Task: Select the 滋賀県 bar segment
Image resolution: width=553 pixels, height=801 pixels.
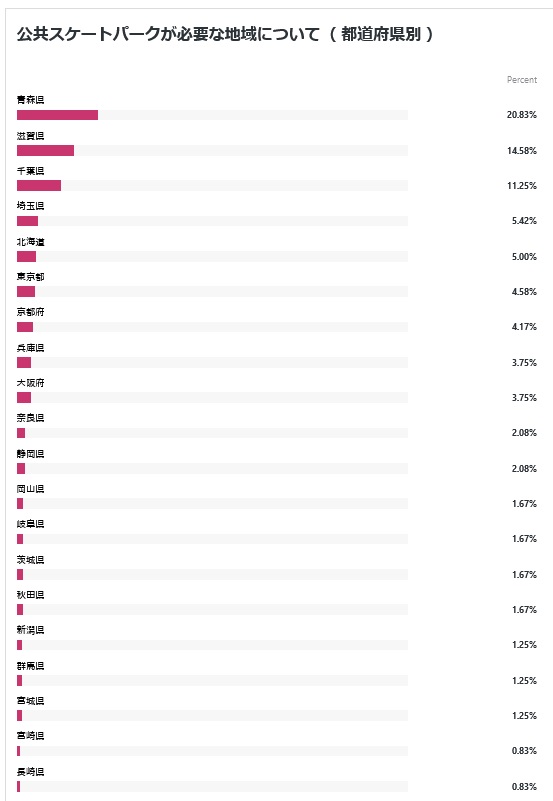Action: 45,150
